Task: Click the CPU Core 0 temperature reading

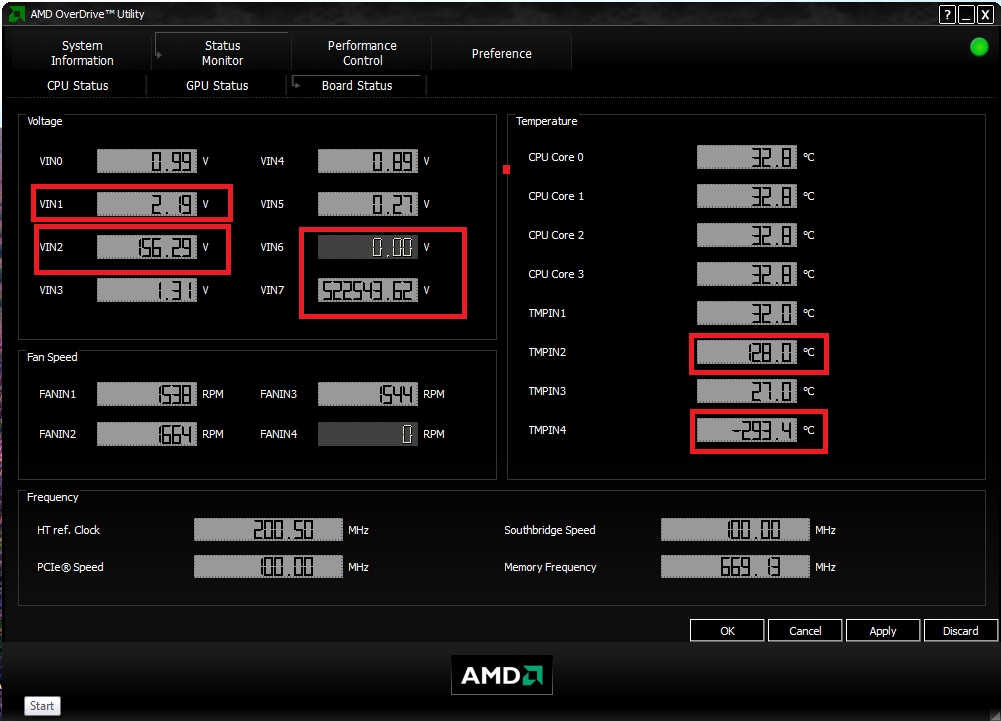Action: pos(747,157)
